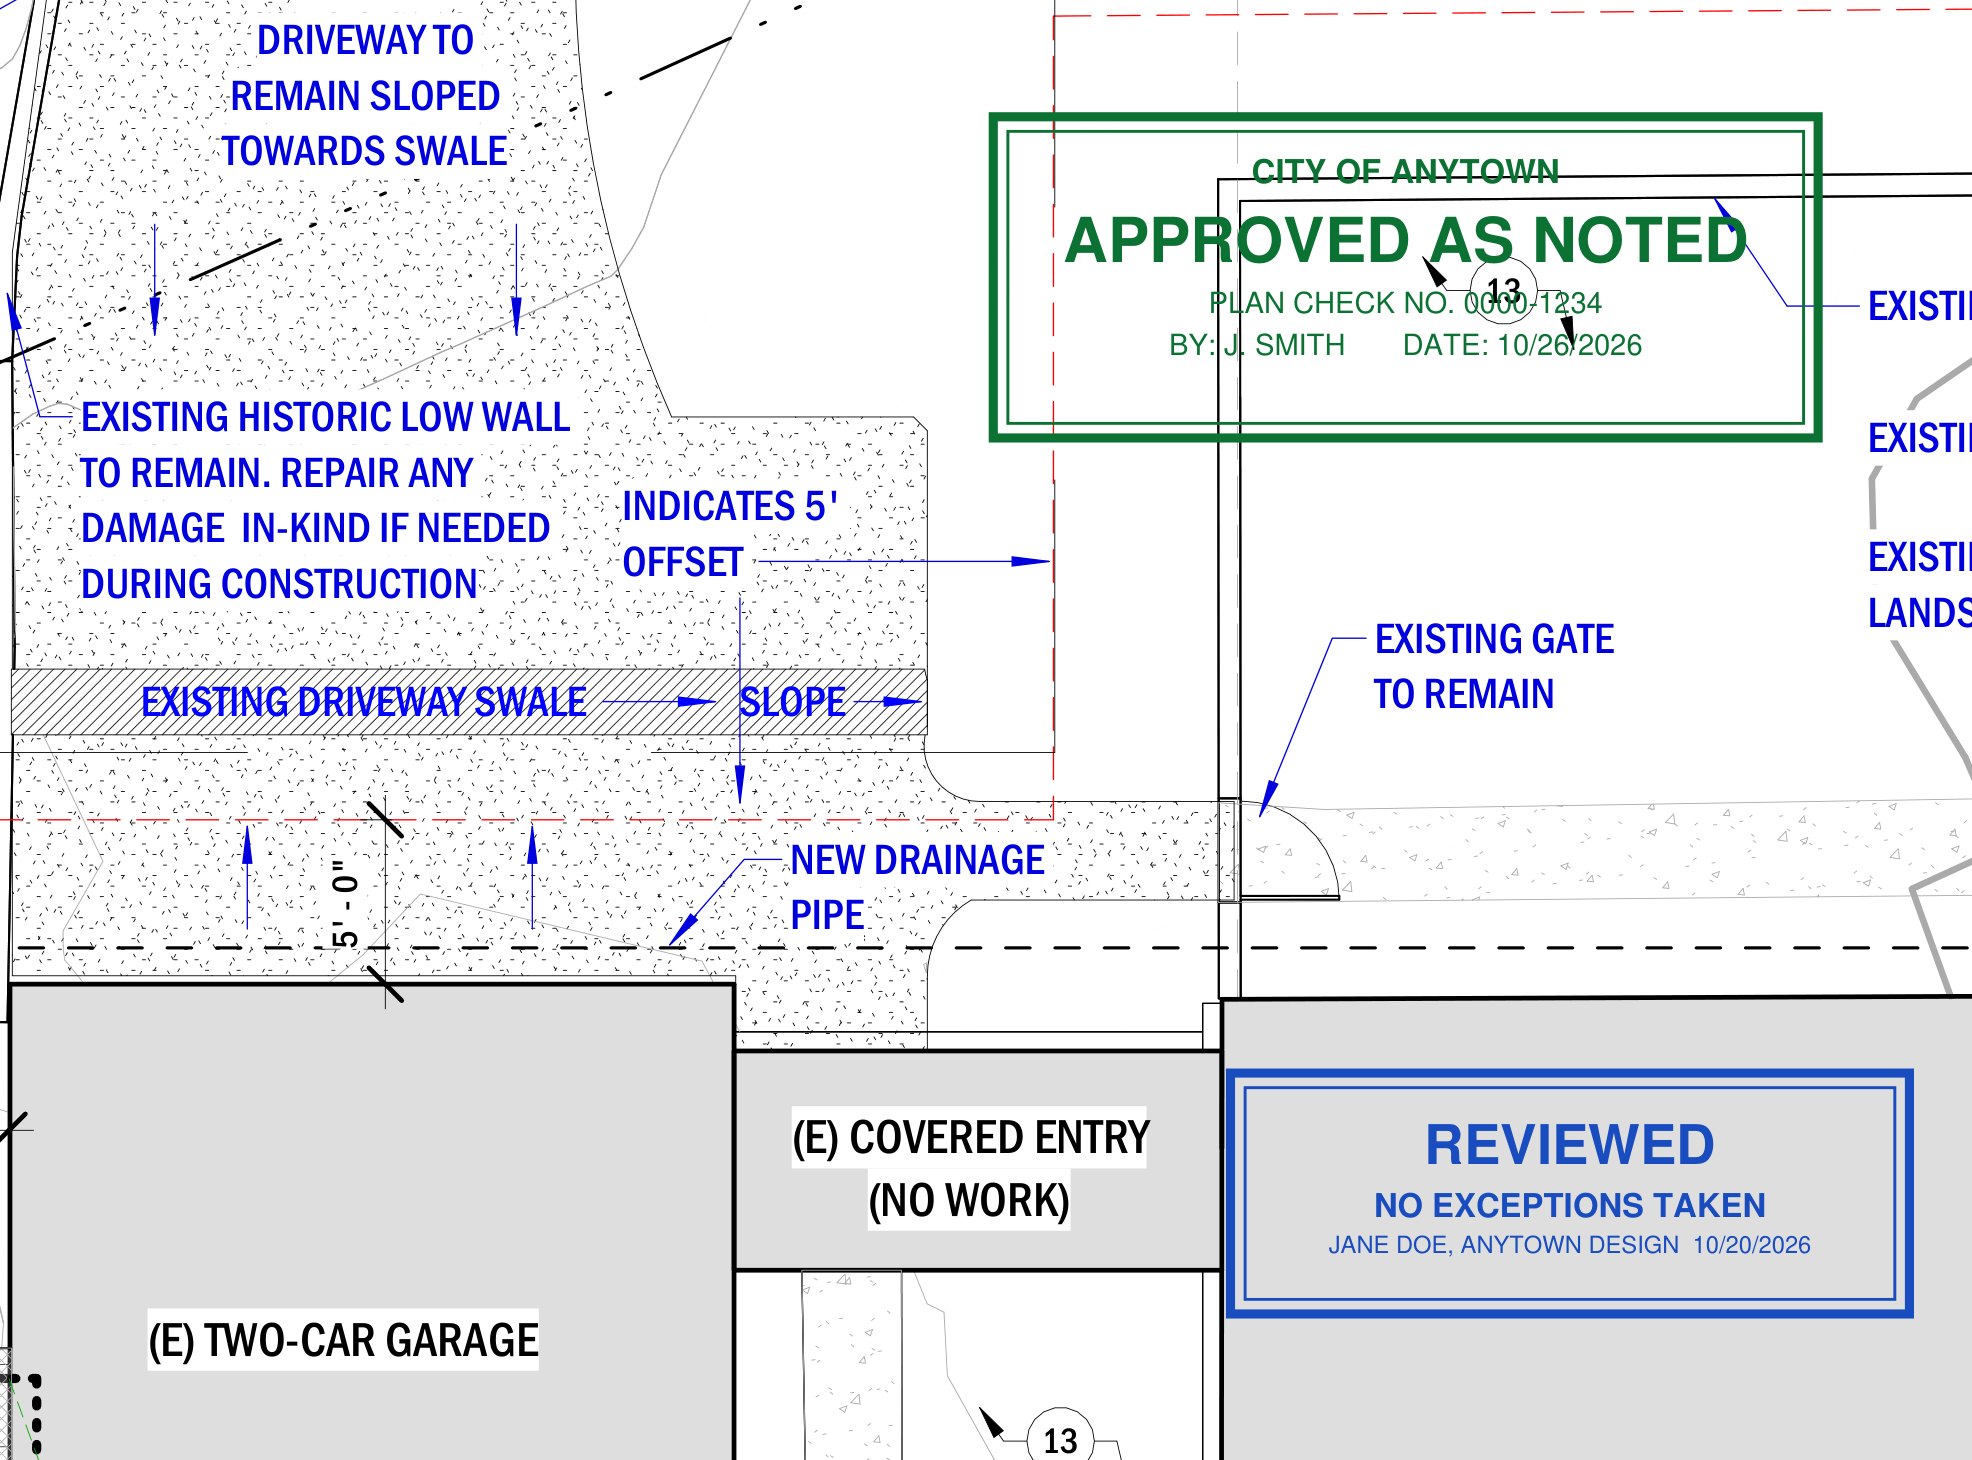The height and width of the screenshot is (1460, 1972).
Task: Select 'DATE: 10/26/2026' on approval stamp
Action: point(1522,345)
